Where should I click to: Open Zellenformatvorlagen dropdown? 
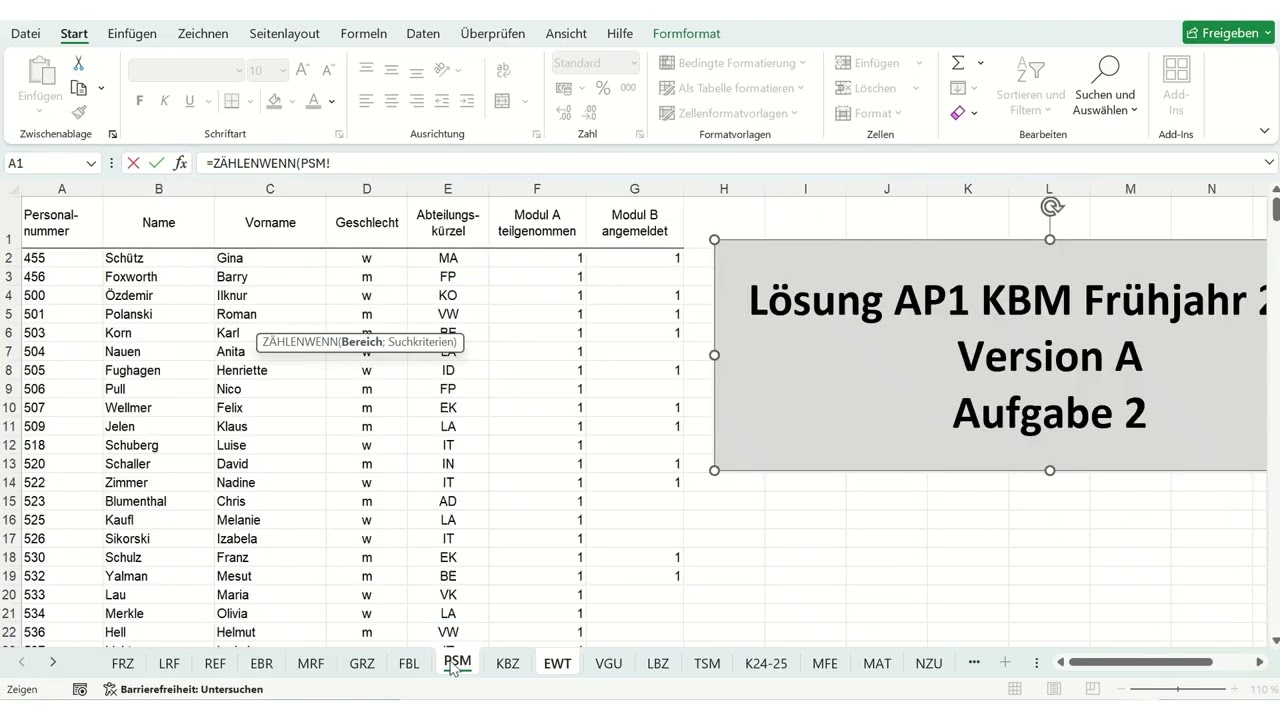(729, 113)
